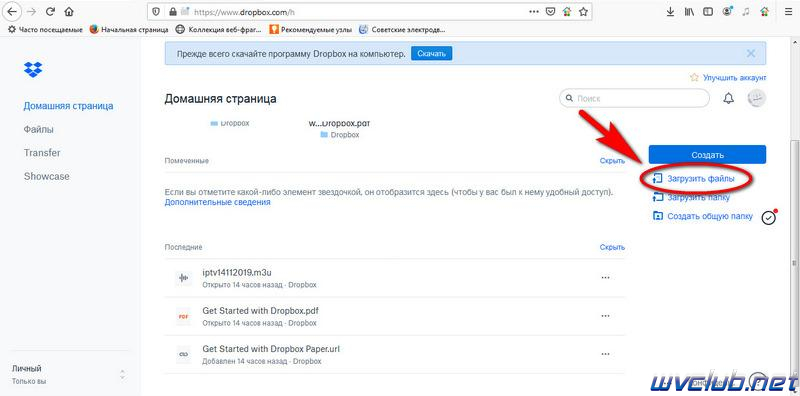The height and width of the screenshot is (396, 800).
Task: Hide the Помеченные section via Скрыть
Action: point(612,161)
